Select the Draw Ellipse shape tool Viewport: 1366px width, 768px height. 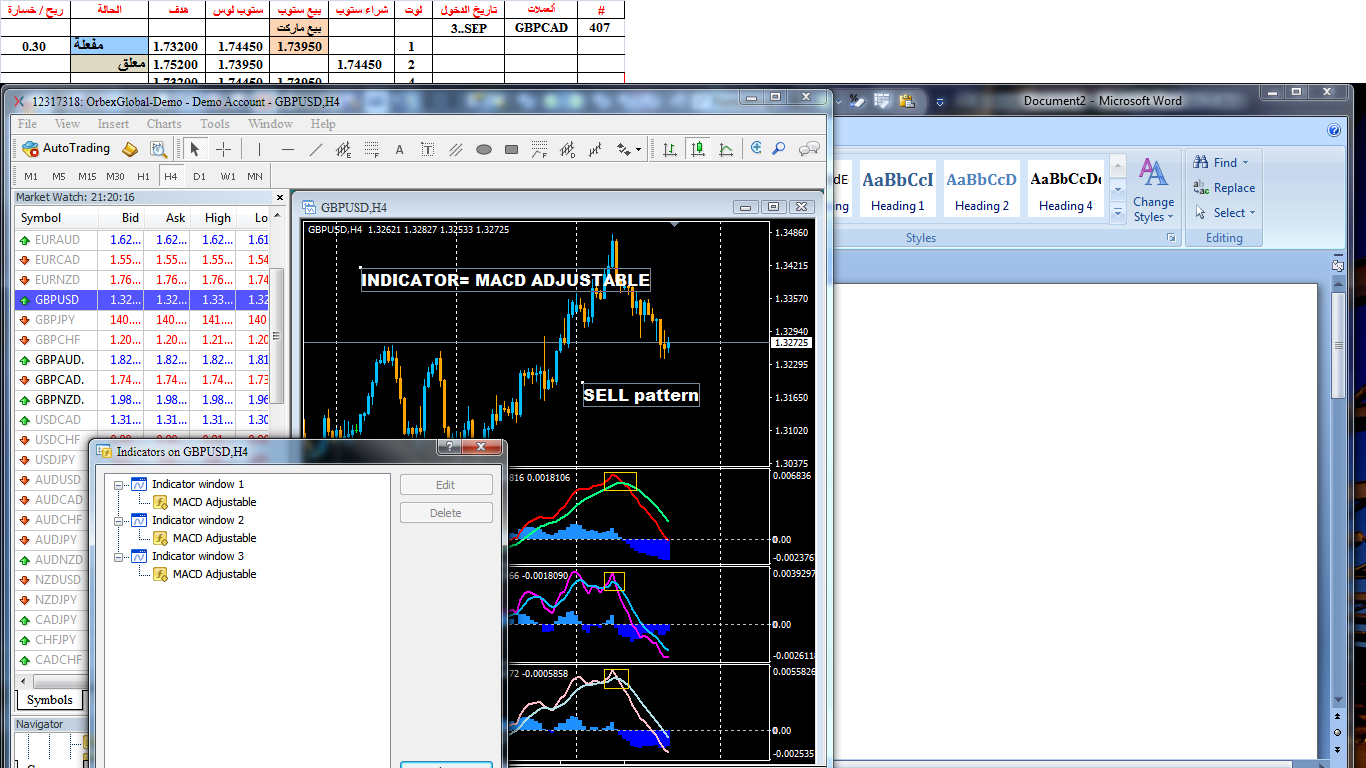pyautogui.click(x=484, y=149)
